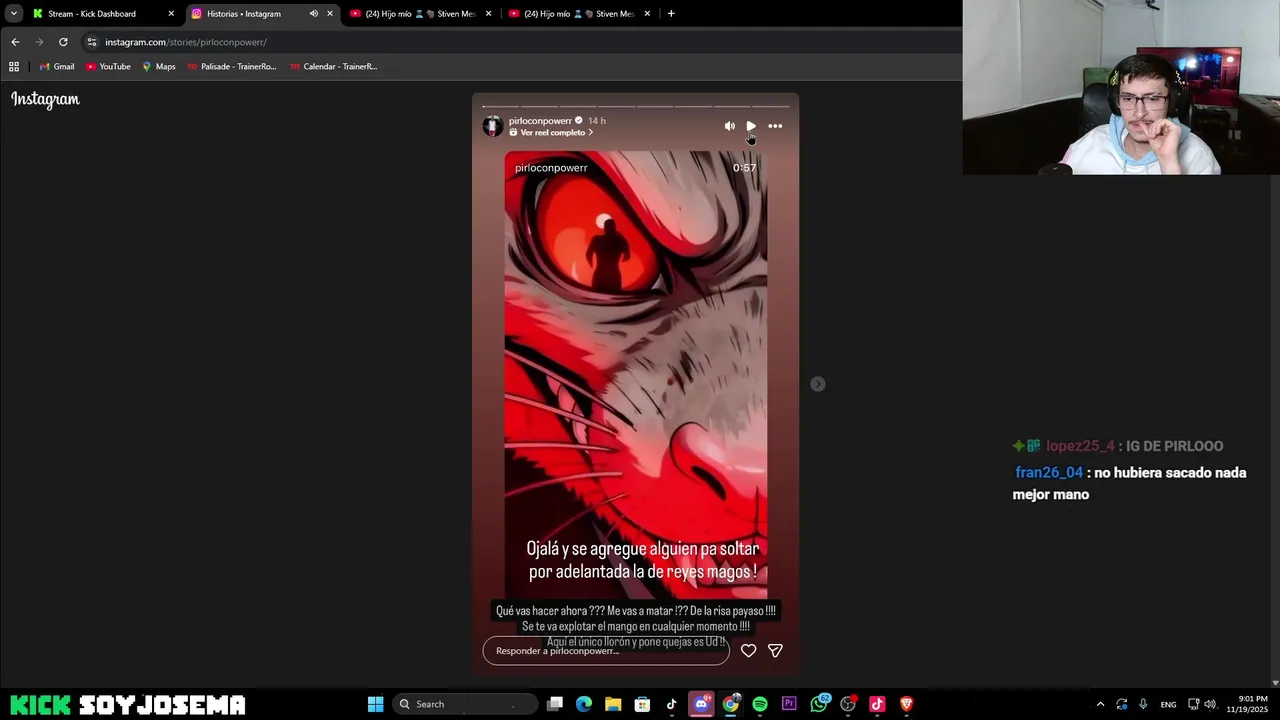Viewport: 1280px width, 720px height.
Task: Go back with browser back arrow
Action: tap(15, 42)
